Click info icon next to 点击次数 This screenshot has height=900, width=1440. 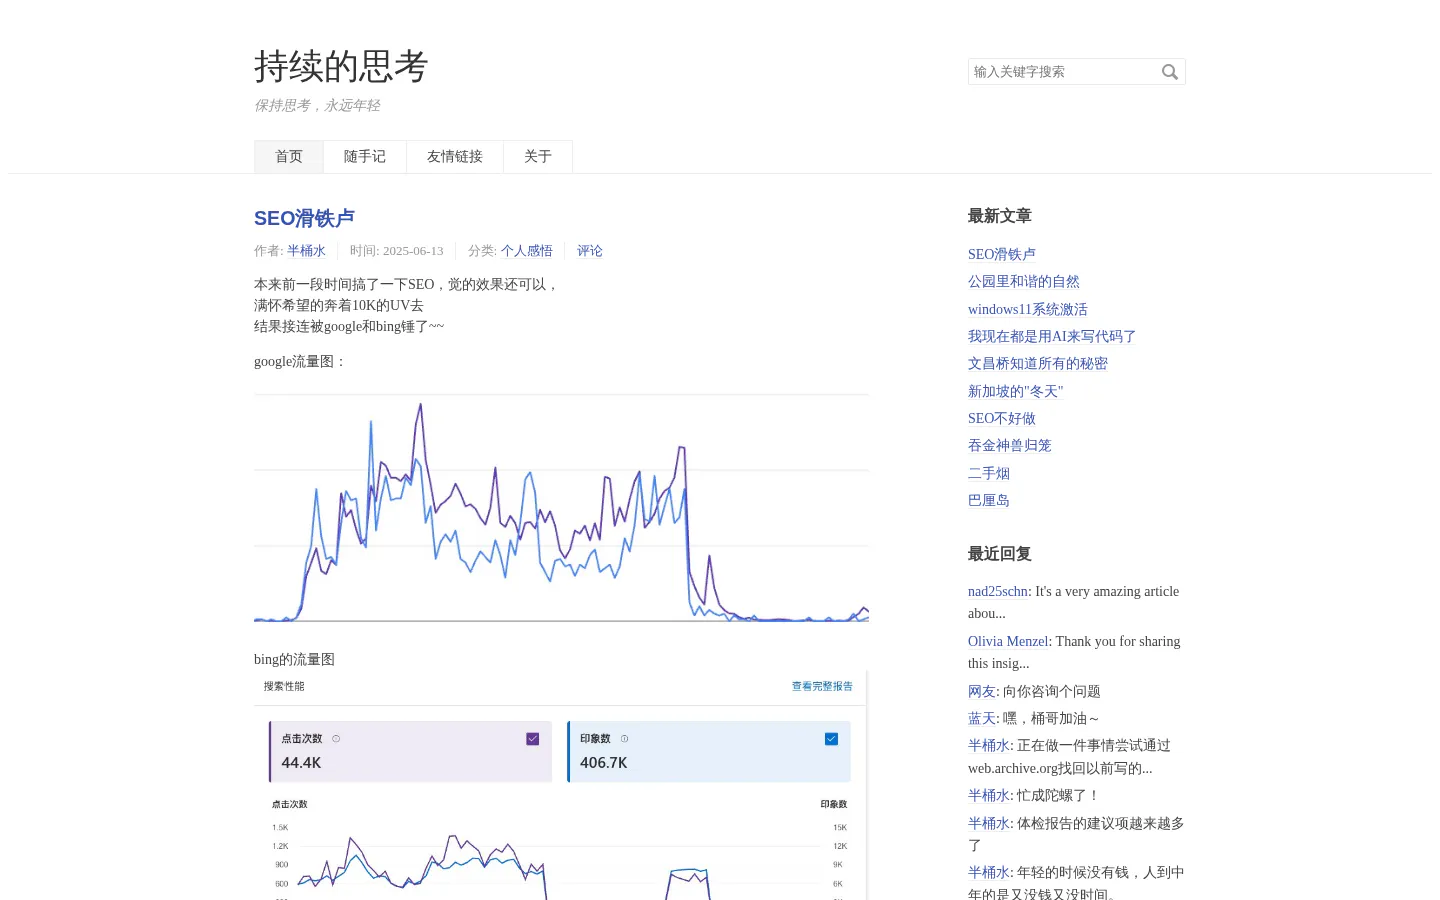click(x=336, y=739)
